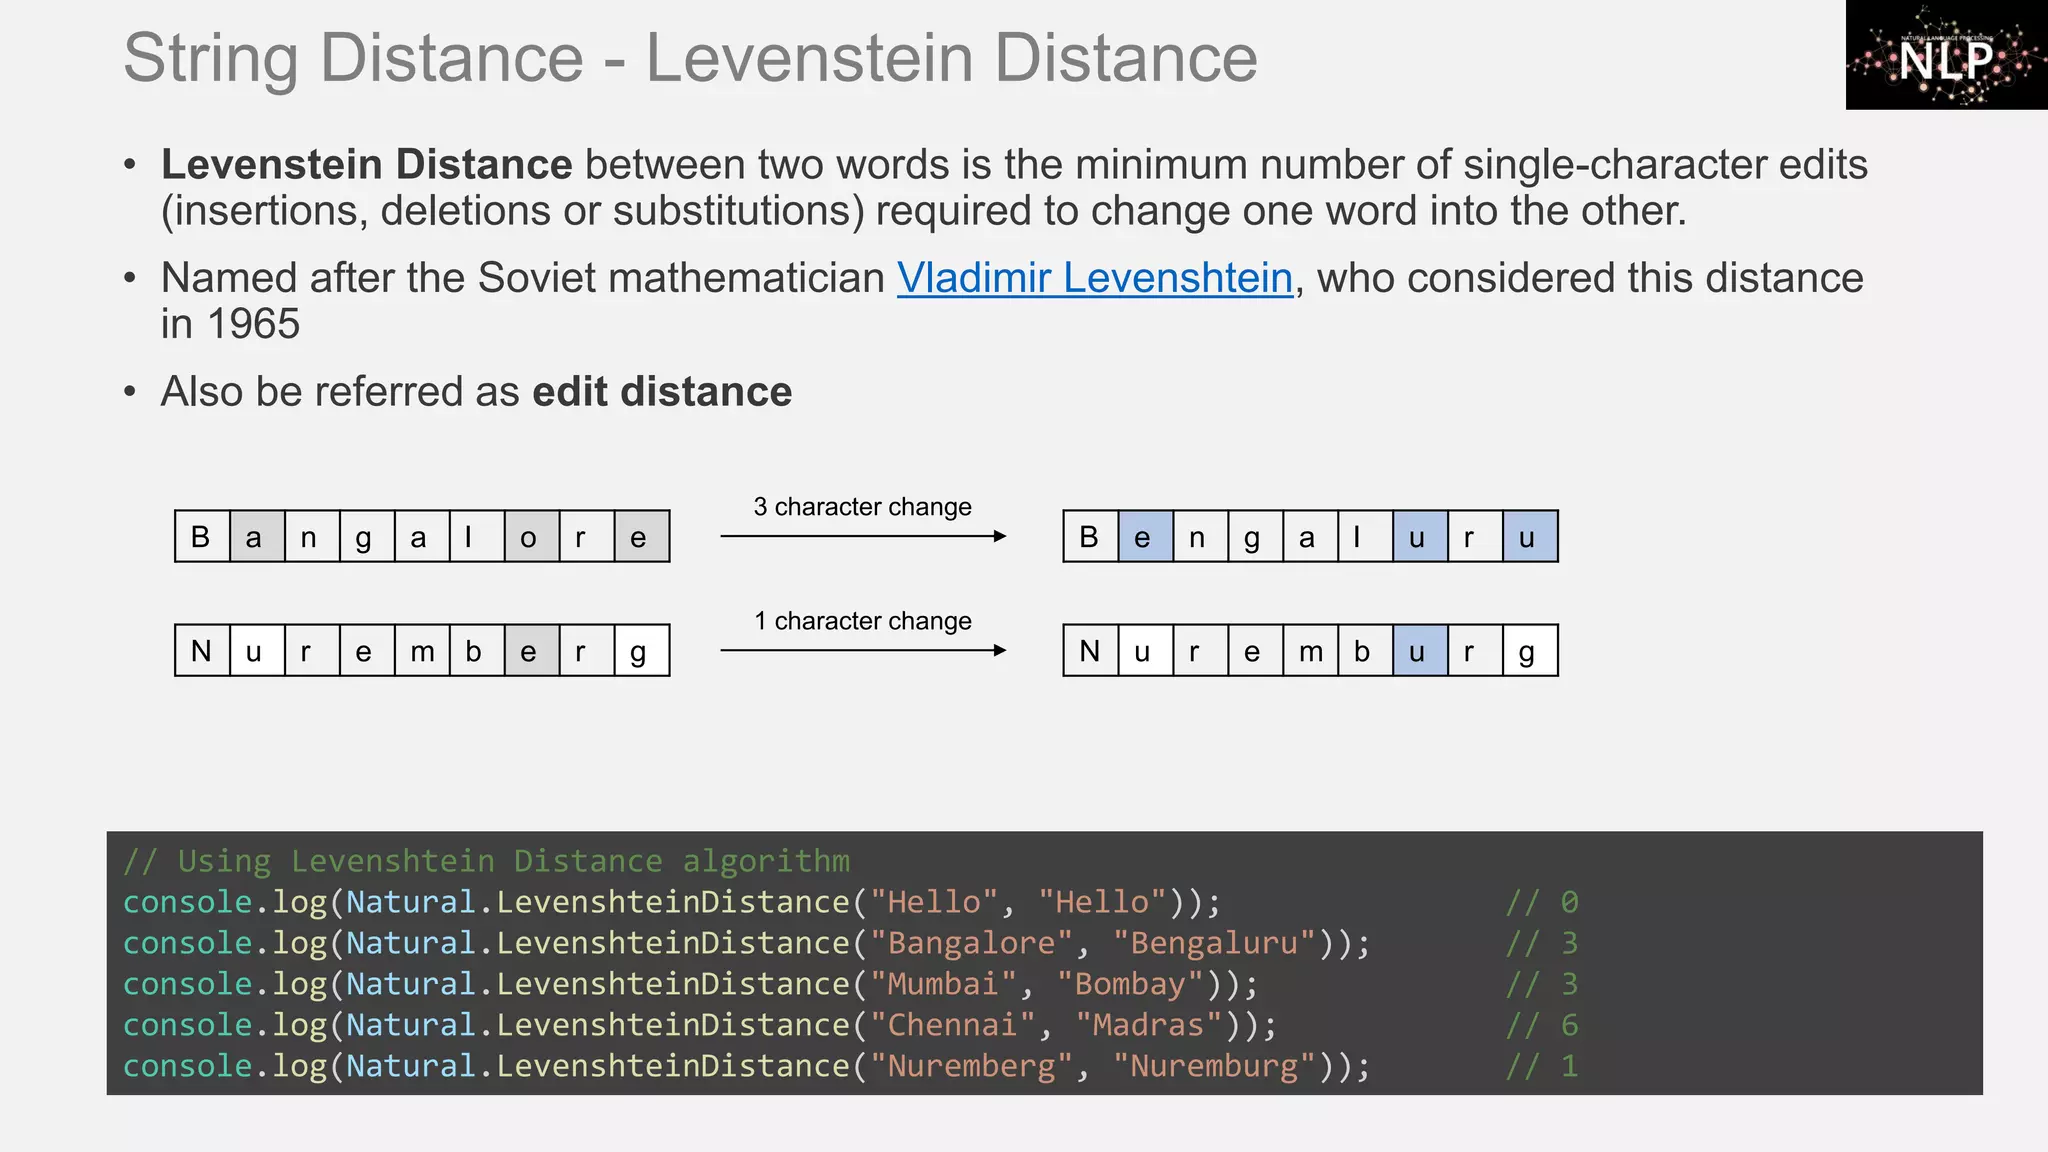Open the Vladimir Levenshtein hyperlink
Image resolution: width=2048 pixels, height=1152 pixels.
point(1094,278)
